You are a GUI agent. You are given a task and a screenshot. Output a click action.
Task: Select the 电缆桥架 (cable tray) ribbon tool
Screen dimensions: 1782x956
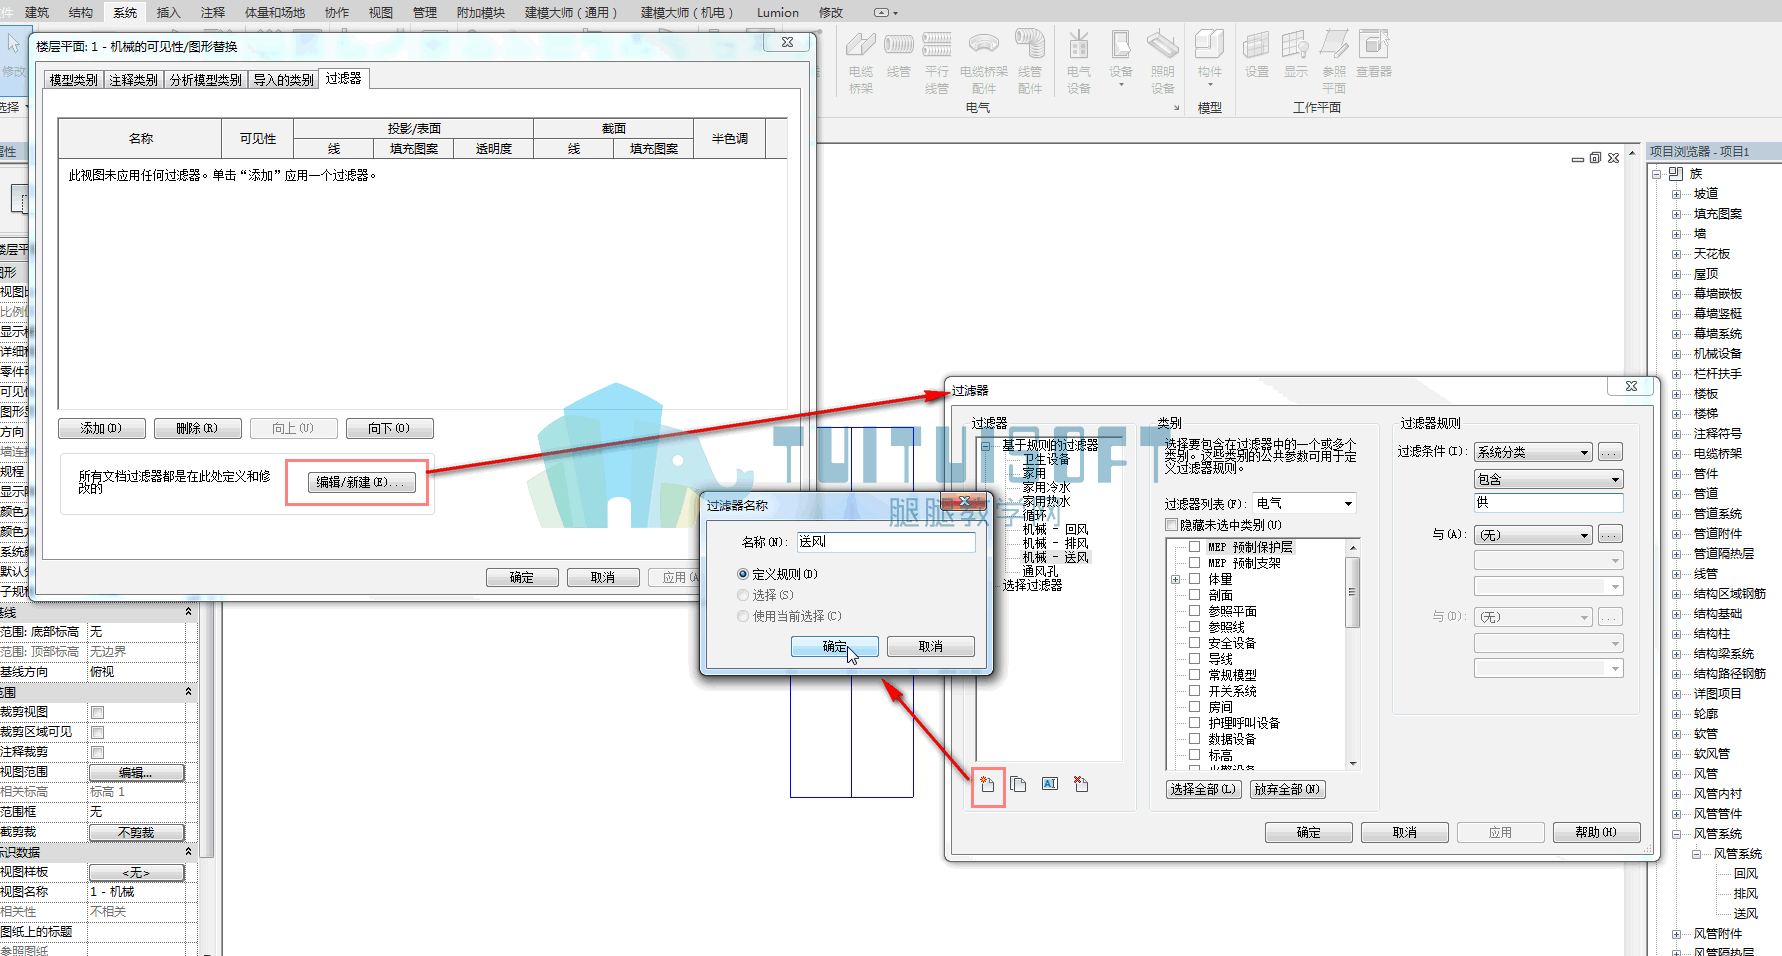coord(861,61)
